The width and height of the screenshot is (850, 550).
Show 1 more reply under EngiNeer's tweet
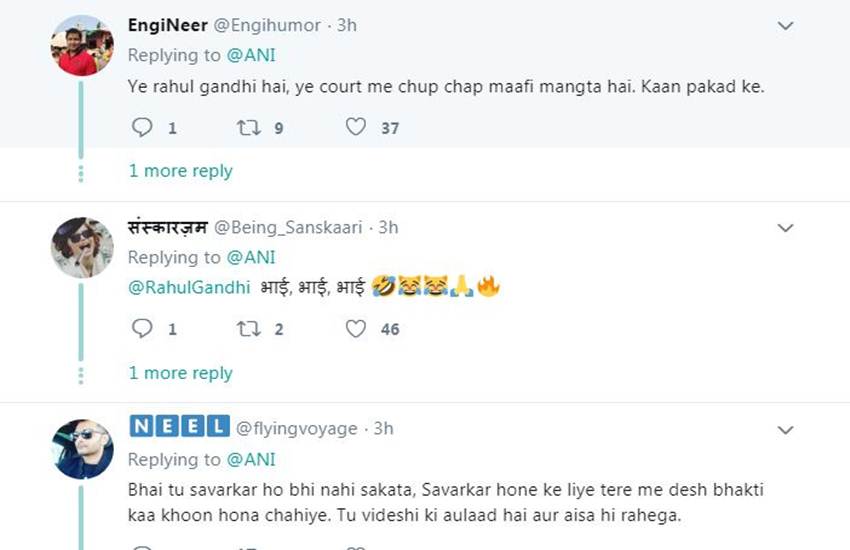pos(180,171)
